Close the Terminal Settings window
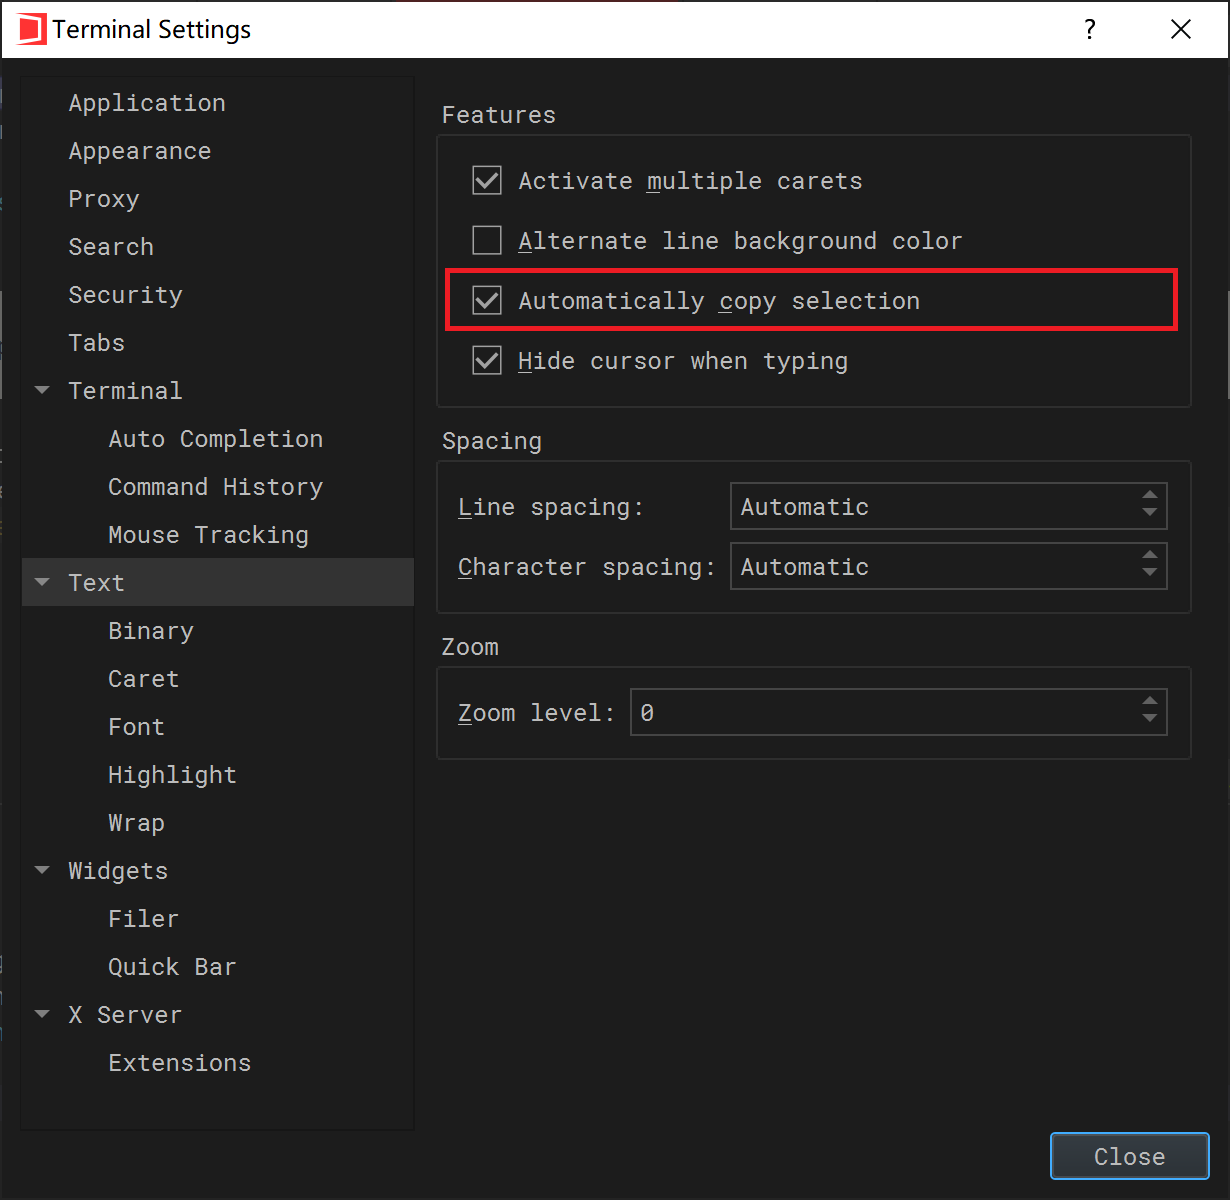This screenshot has width=1230, height=1200. (1181, 29)
